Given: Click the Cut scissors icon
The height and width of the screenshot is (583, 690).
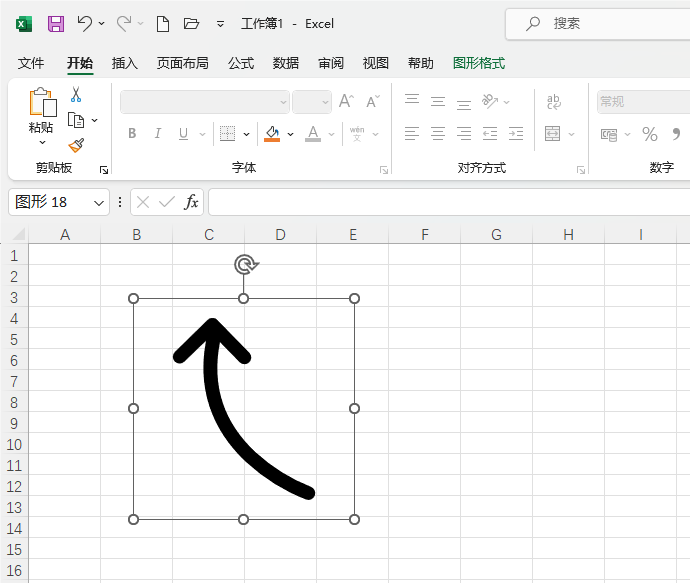Looking at the screenshot, I should (x=76, y=95).
